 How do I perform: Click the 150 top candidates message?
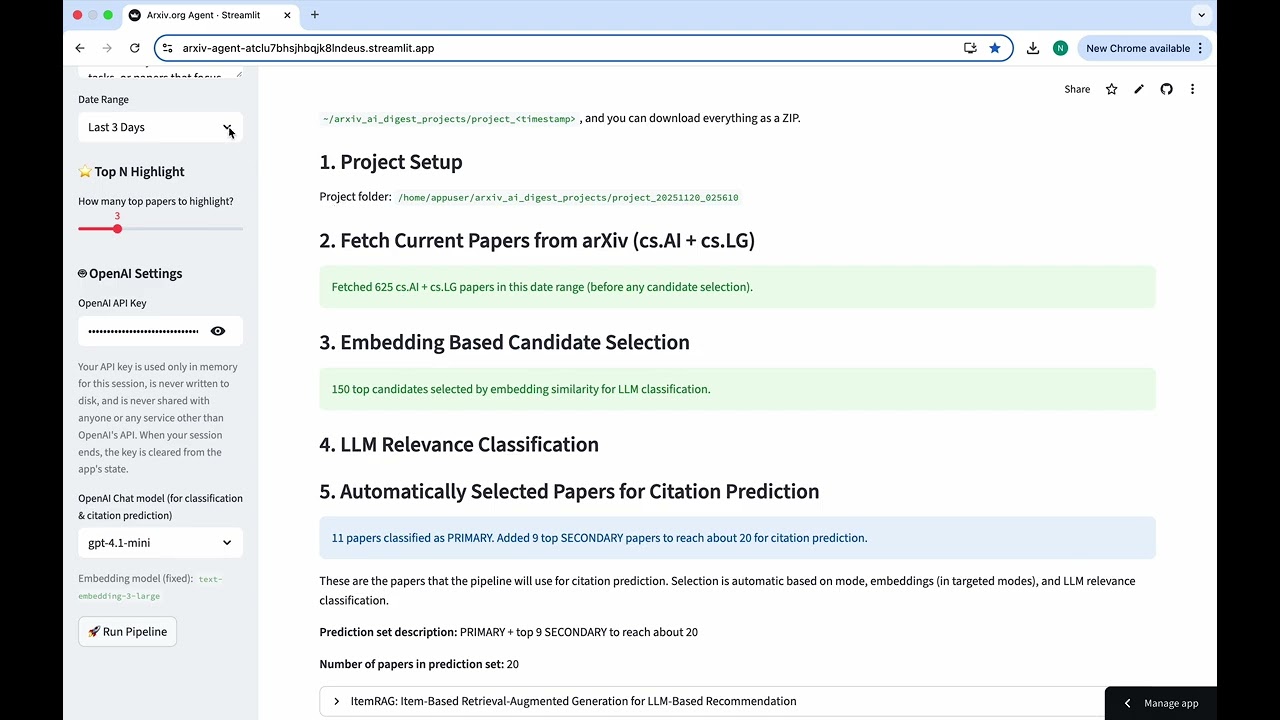pyautogui.click(x=737, y=389)
